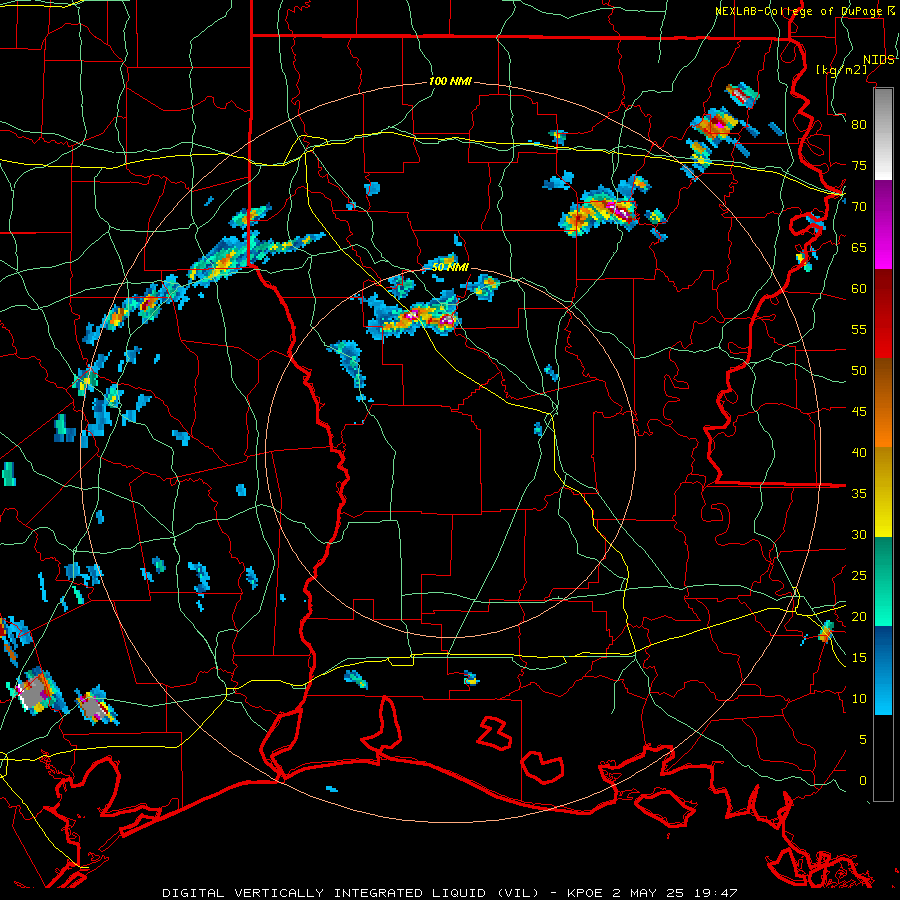Click the scale value 45

click(x=859, y=412)
